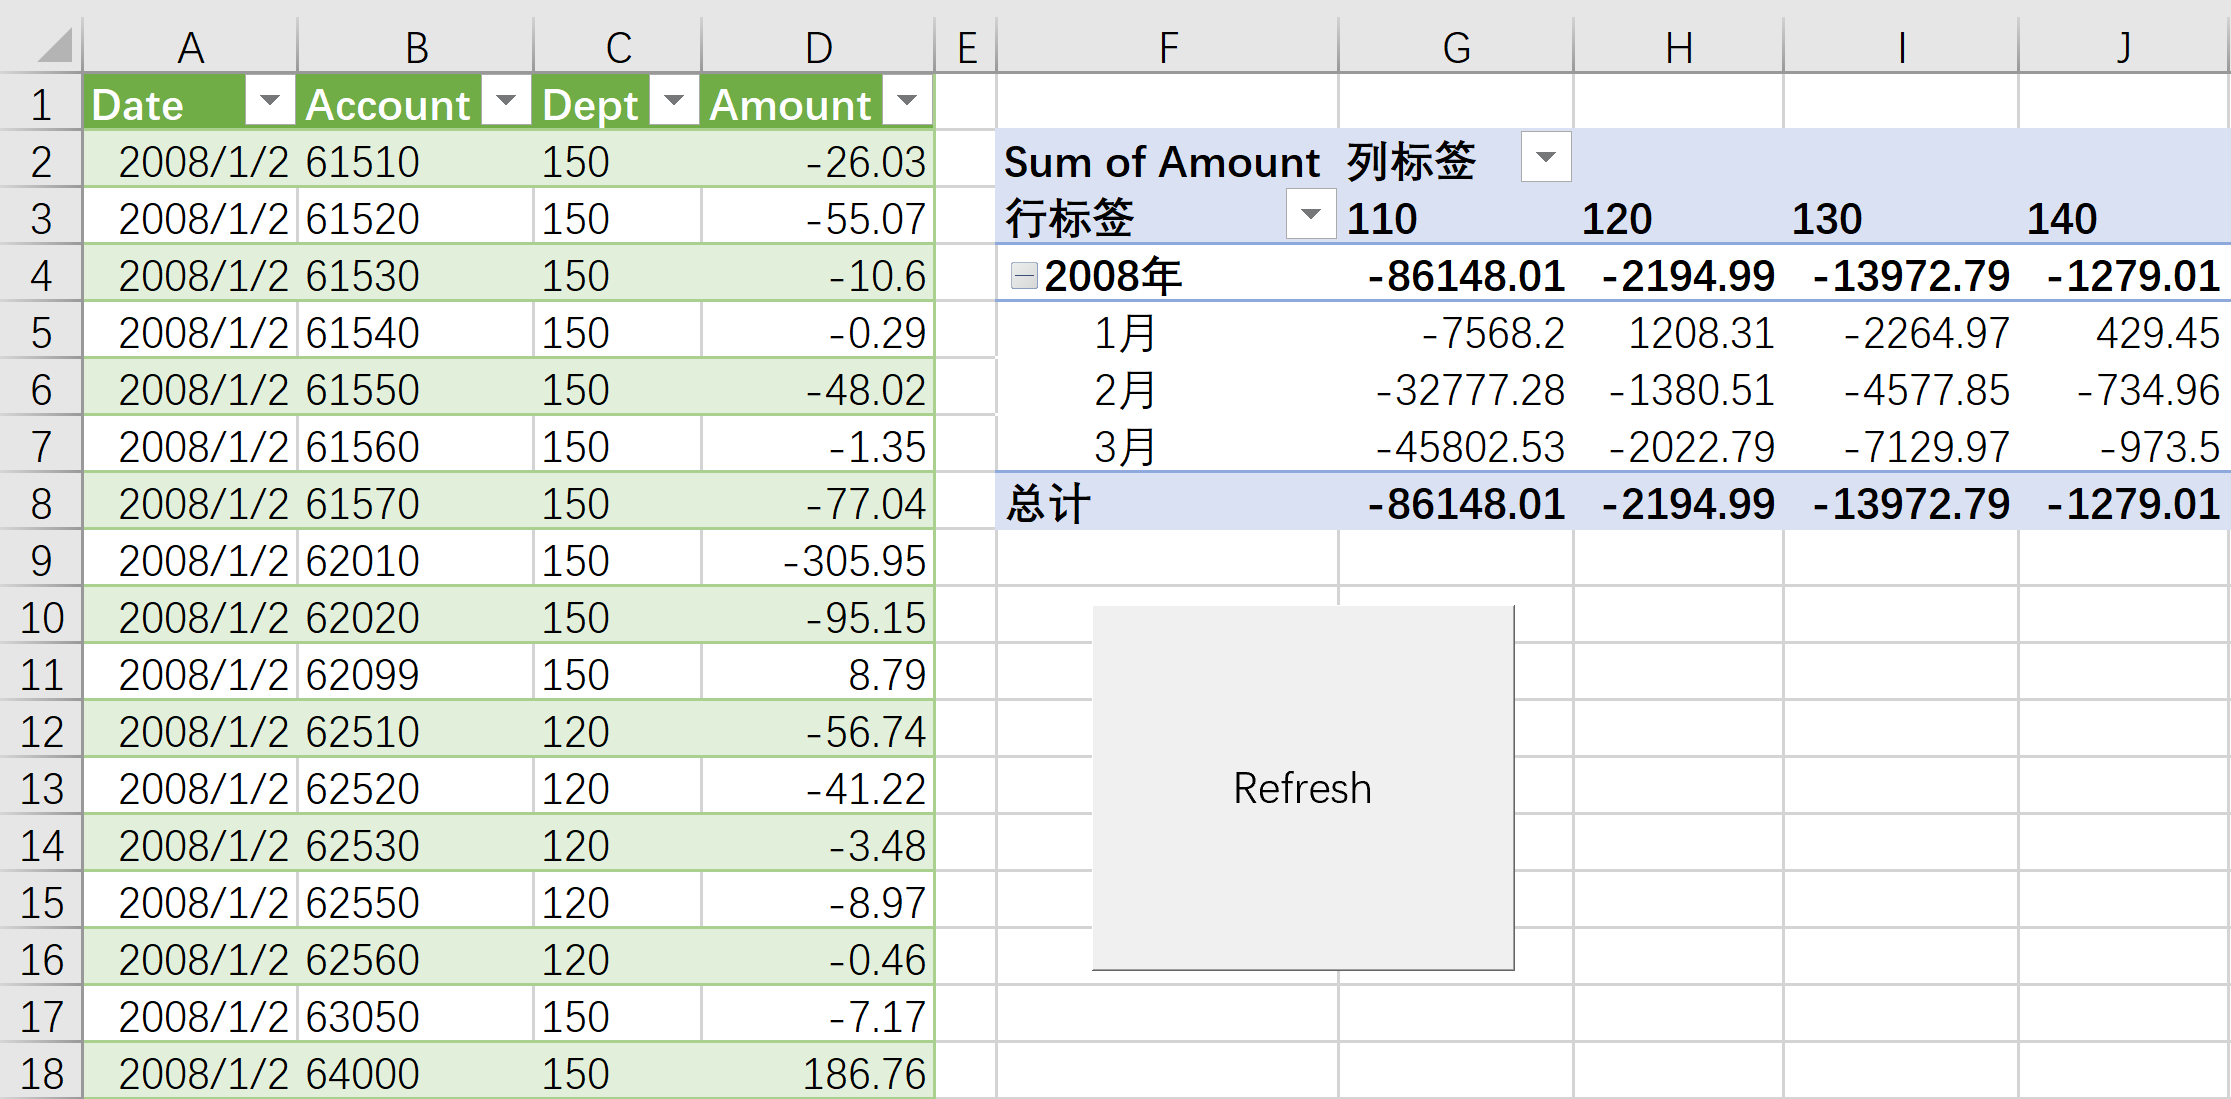
Task: Open the Amount column filter dropdown
Action: (x=907, y=101)
